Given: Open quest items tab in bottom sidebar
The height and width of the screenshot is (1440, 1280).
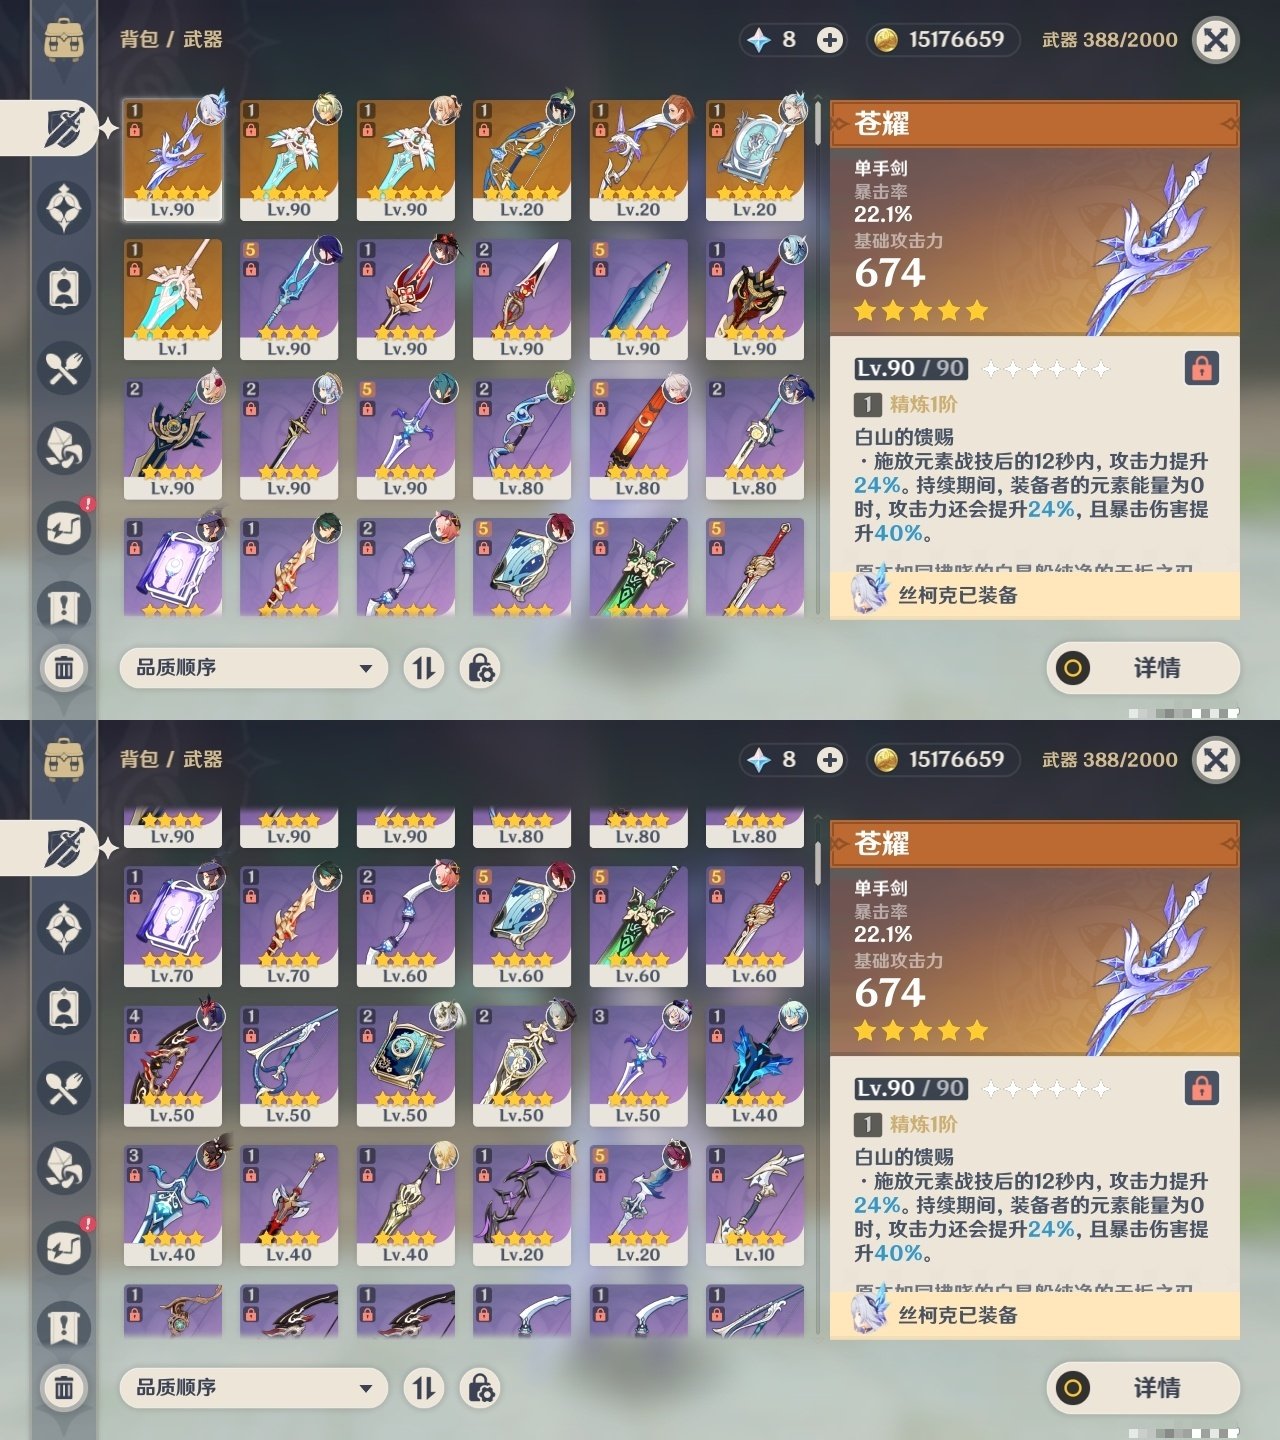Looking at the screenshot, I should [x=64, y=1328].
